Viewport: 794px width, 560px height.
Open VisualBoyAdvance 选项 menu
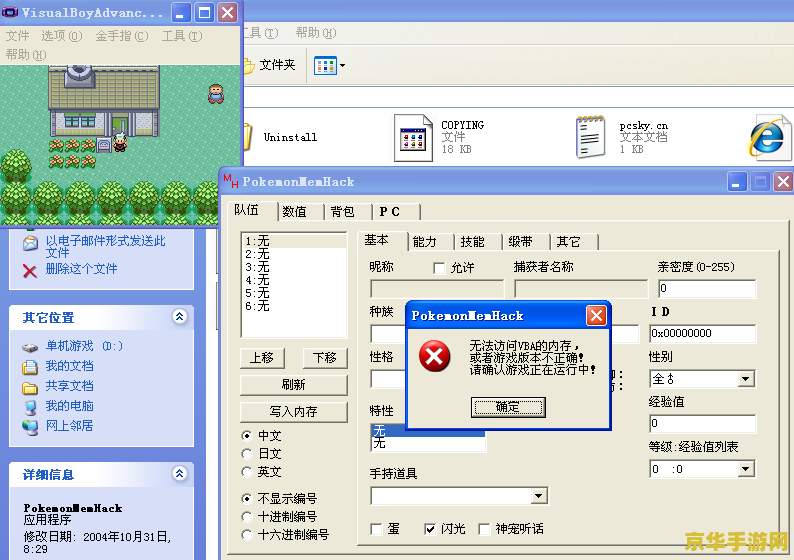click(61, 36)
